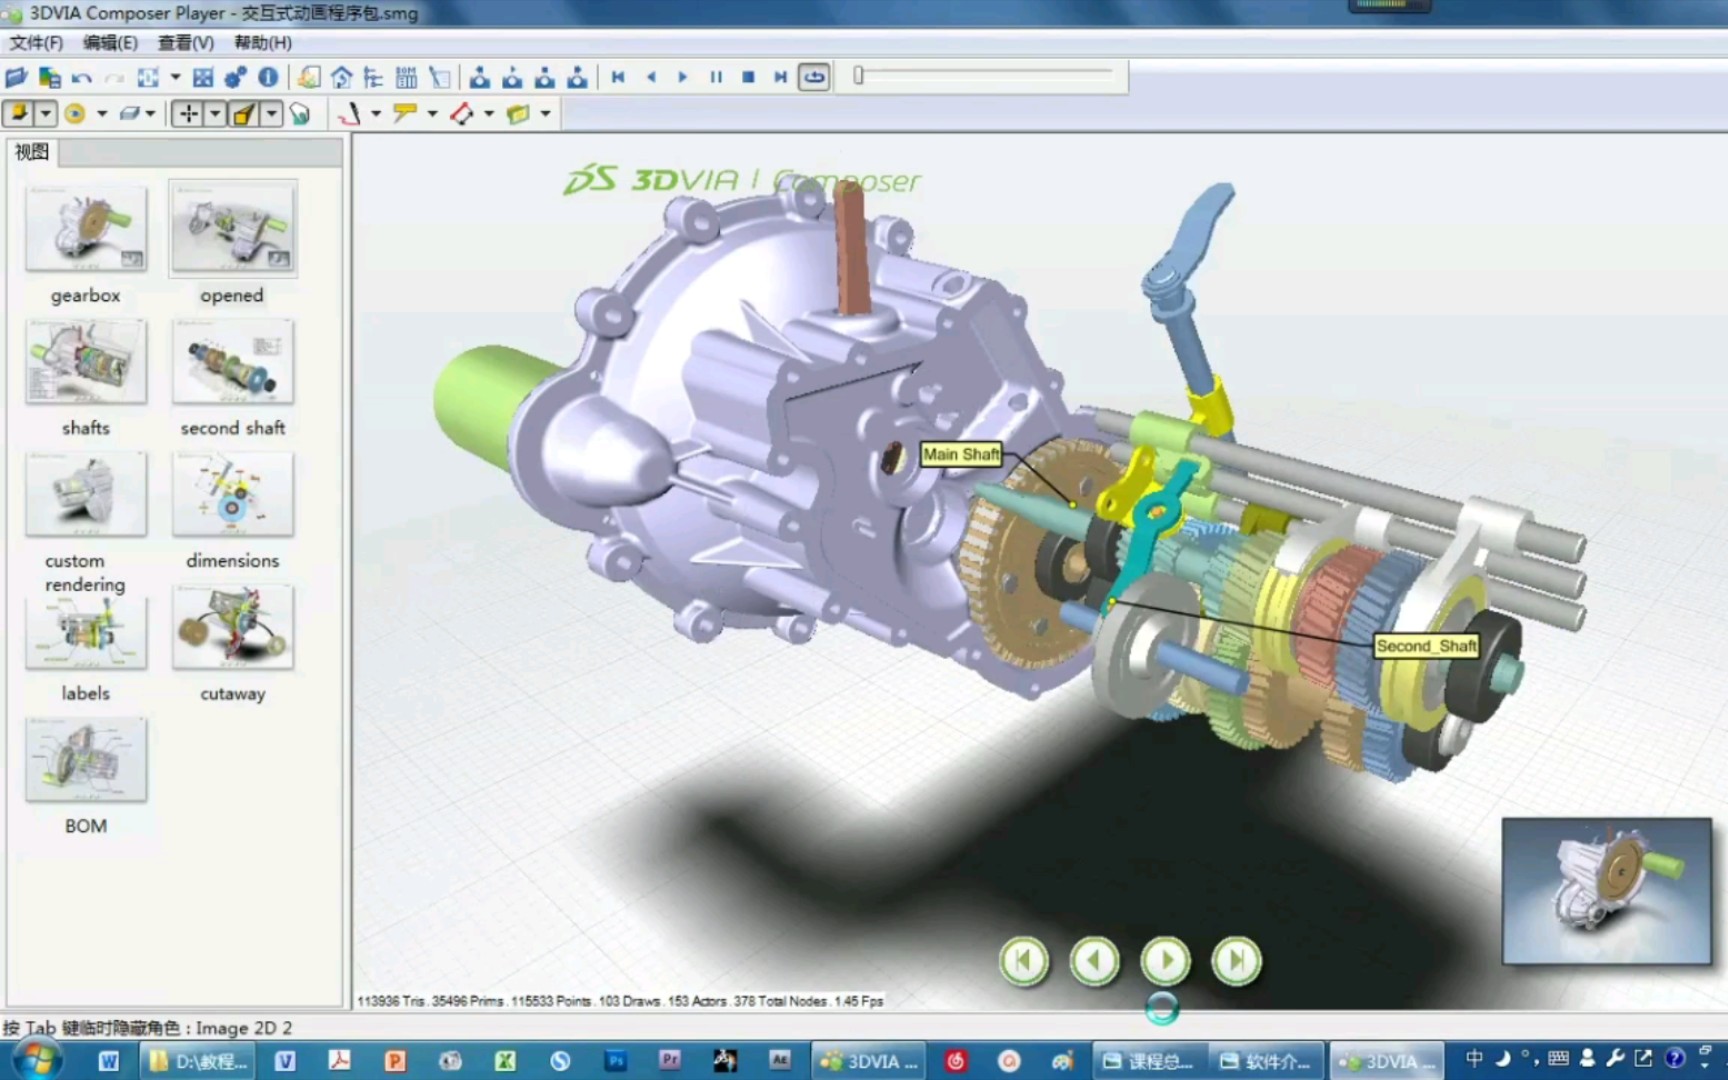
Task: Select the 视图 panel tab
Action: 32,152
